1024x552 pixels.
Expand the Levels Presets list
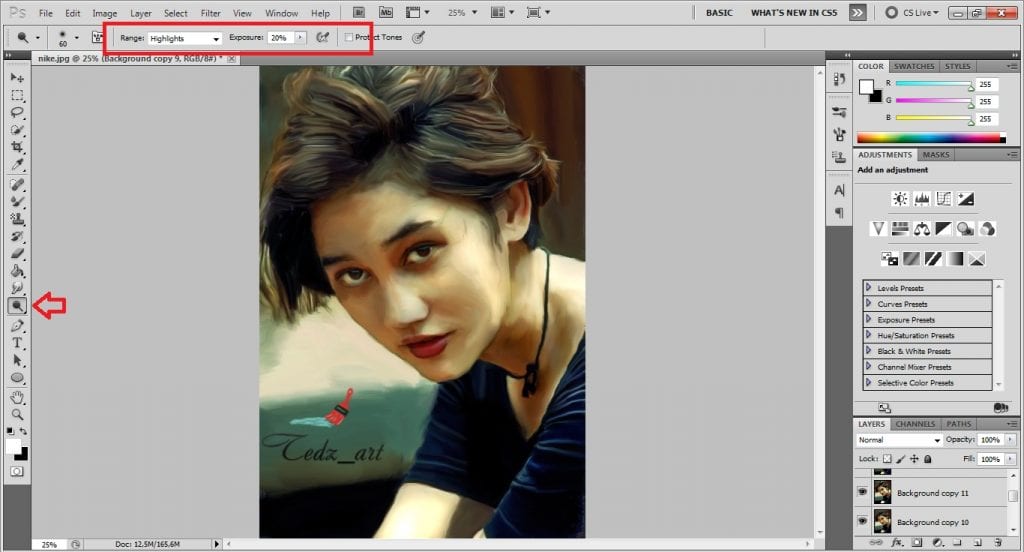point(869,288)
